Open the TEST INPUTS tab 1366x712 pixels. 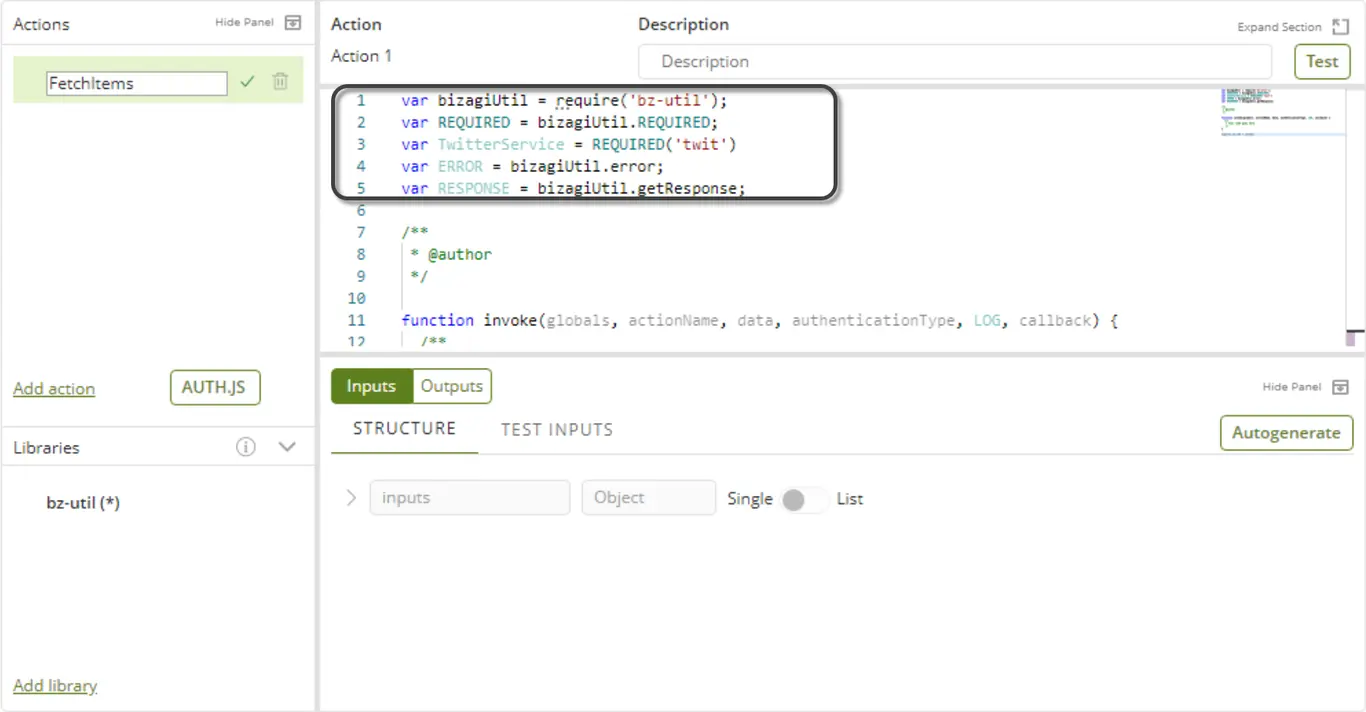click(557, 430)
